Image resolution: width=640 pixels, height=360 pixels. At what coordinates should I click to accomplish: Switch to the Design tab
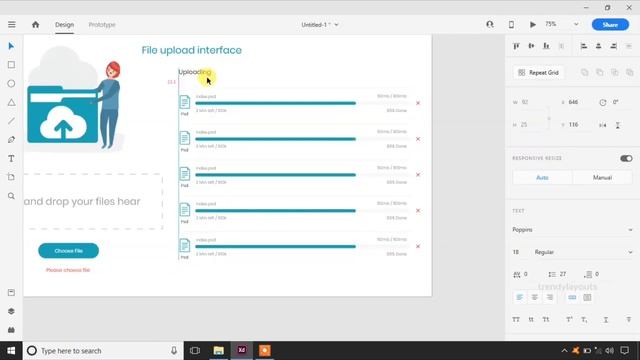tap(64, 24)
